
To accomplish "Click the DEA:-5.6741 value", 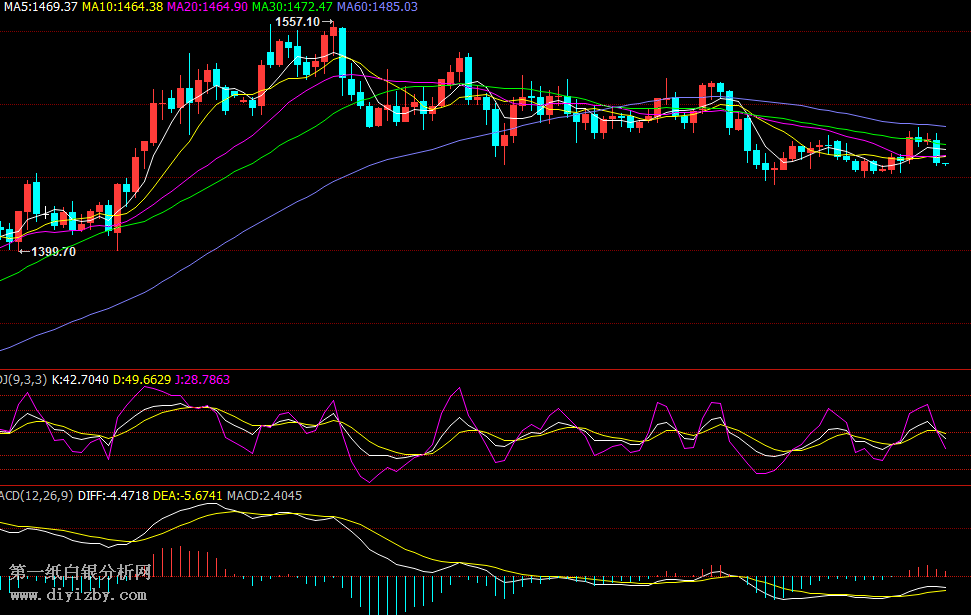I will 188,495.
